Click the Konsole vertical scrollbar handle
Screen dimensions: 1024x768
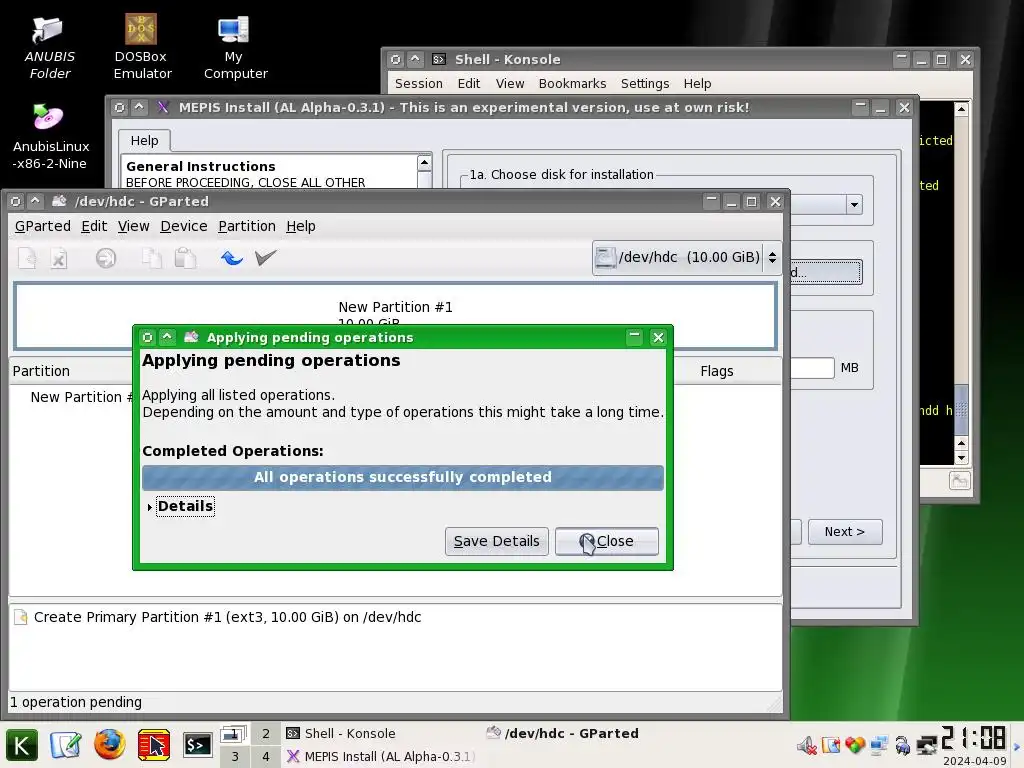[961, 410]
